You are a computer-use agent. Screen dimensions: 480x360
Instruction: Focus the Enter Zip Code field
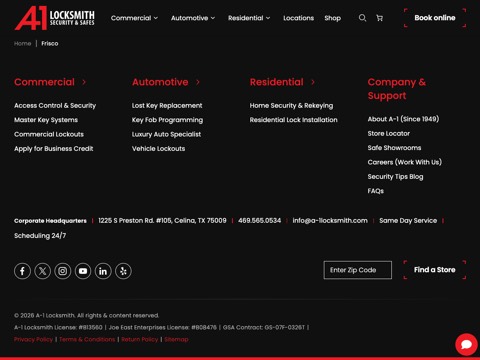(x=358, y=270)
